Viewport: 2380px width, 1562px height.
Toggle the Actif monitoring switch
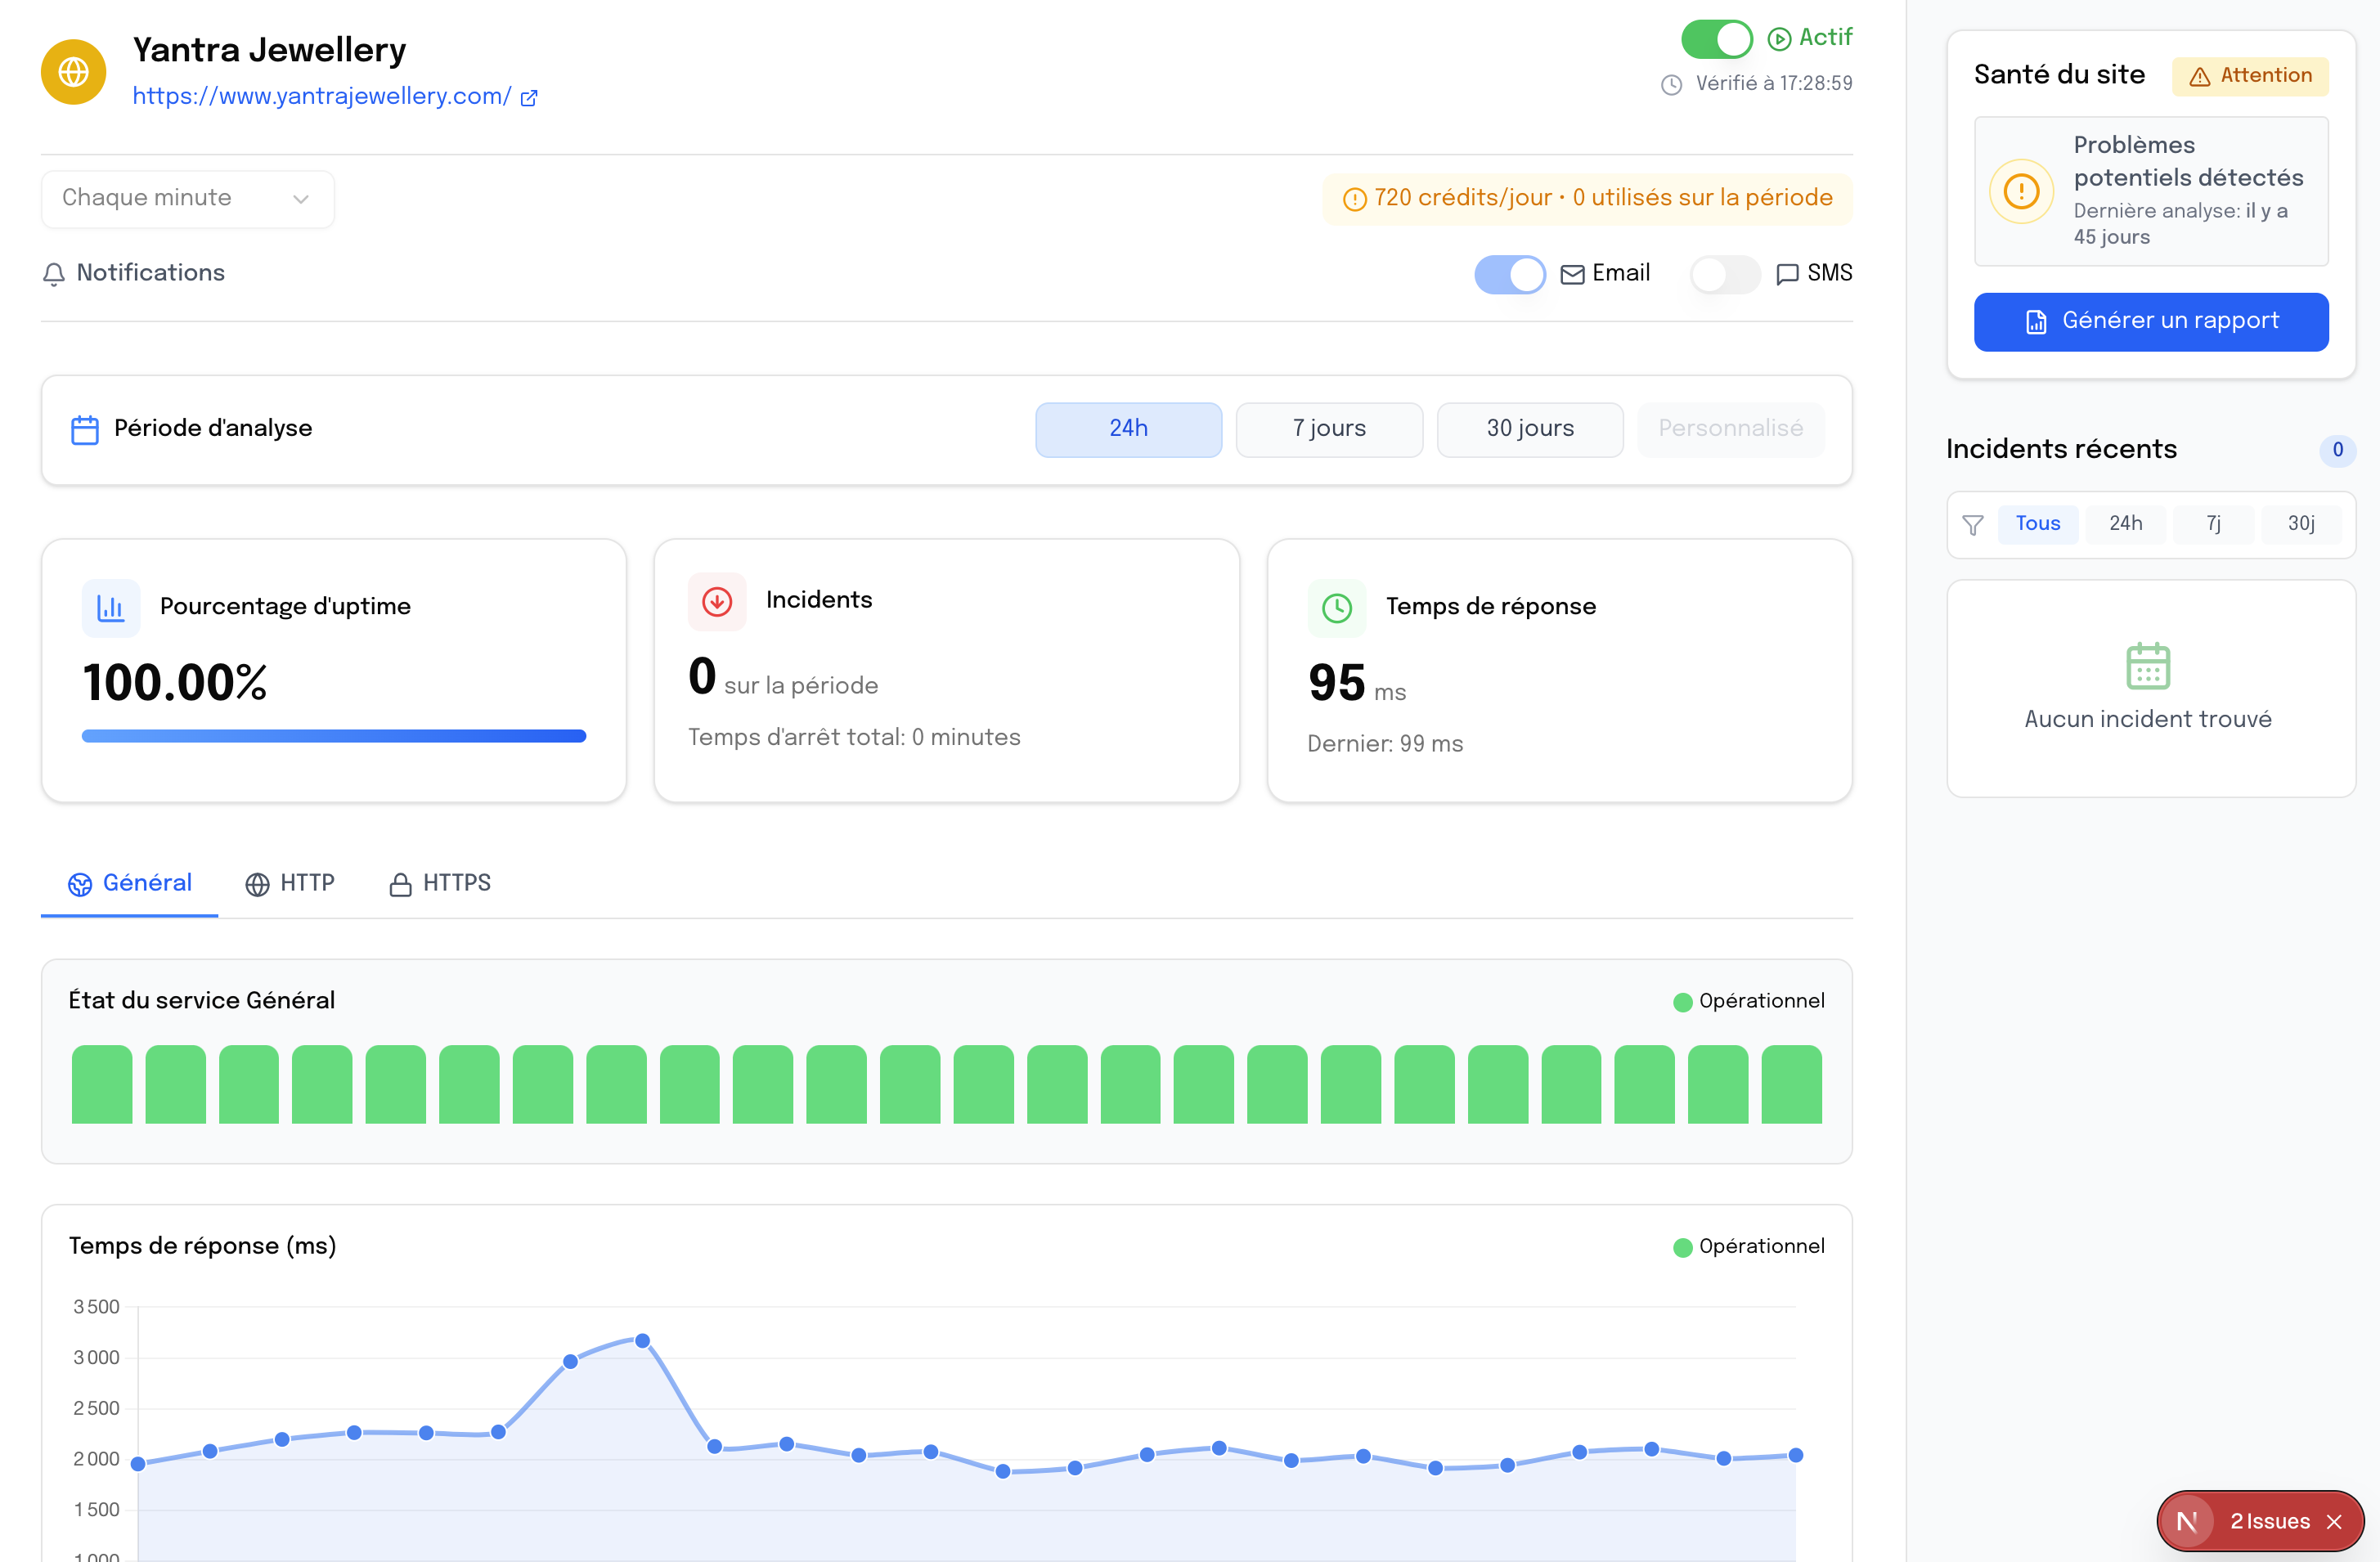click(x=1716, y=39)
